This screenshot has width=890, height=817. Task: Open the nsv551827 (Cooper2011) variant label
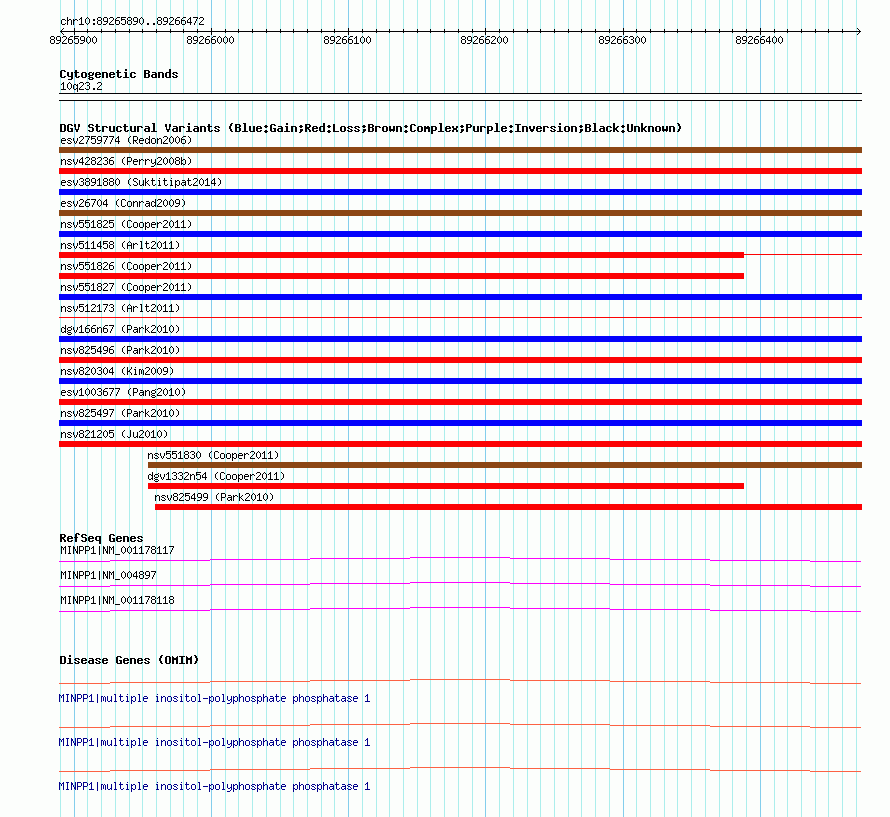pyautogui.click(x=126, y=287)
